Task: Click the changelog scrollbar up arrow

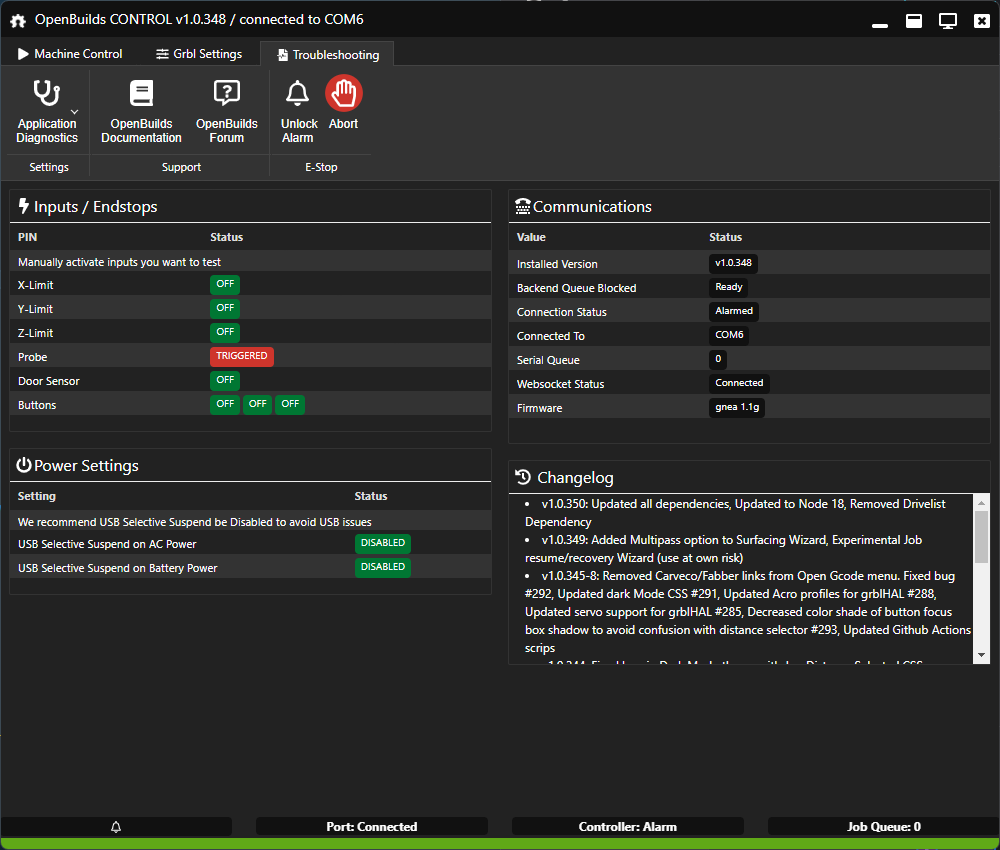Action: [981, 502]
